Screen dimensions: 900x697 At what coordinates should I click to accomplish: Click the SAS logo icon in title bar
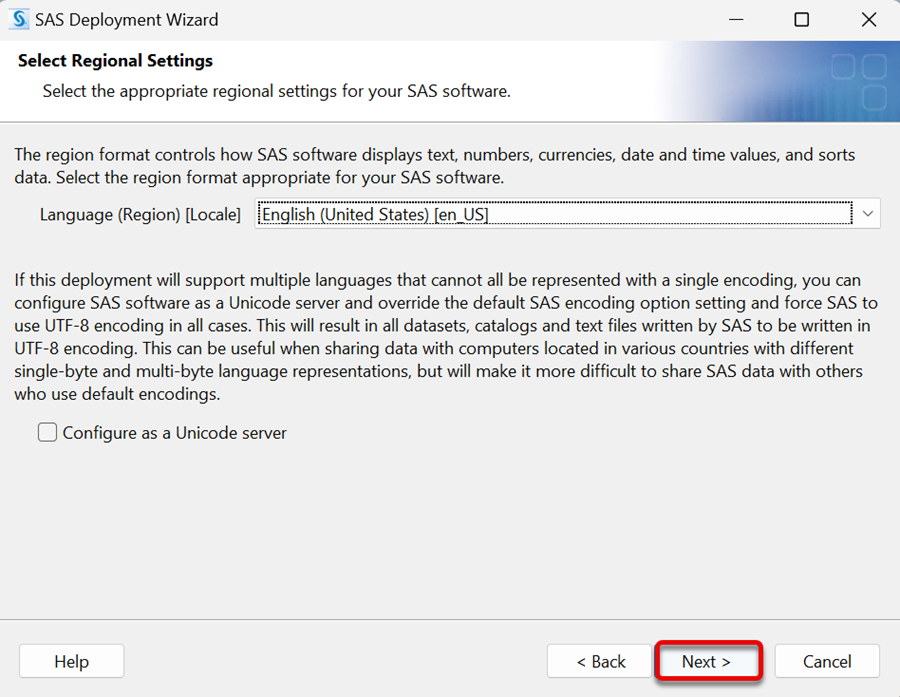pos(19,20)
